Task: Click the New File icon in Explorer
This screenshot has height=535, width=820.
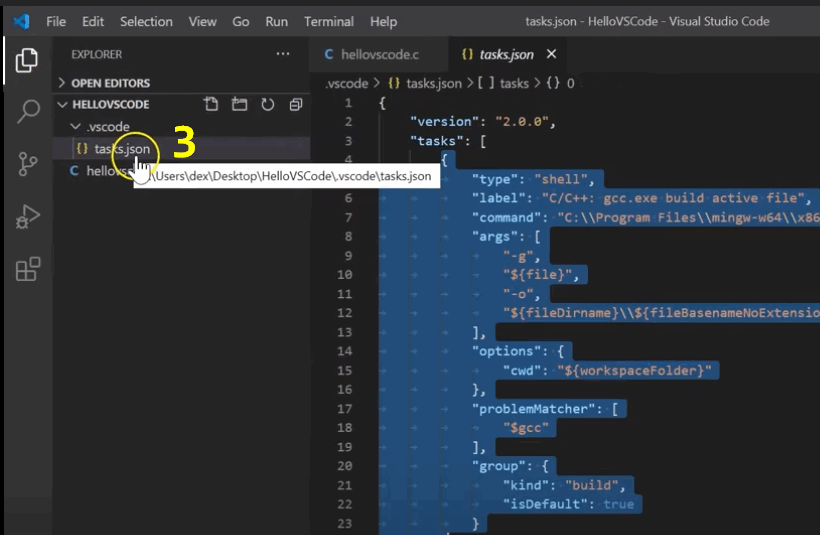Action: coord(211,105)
